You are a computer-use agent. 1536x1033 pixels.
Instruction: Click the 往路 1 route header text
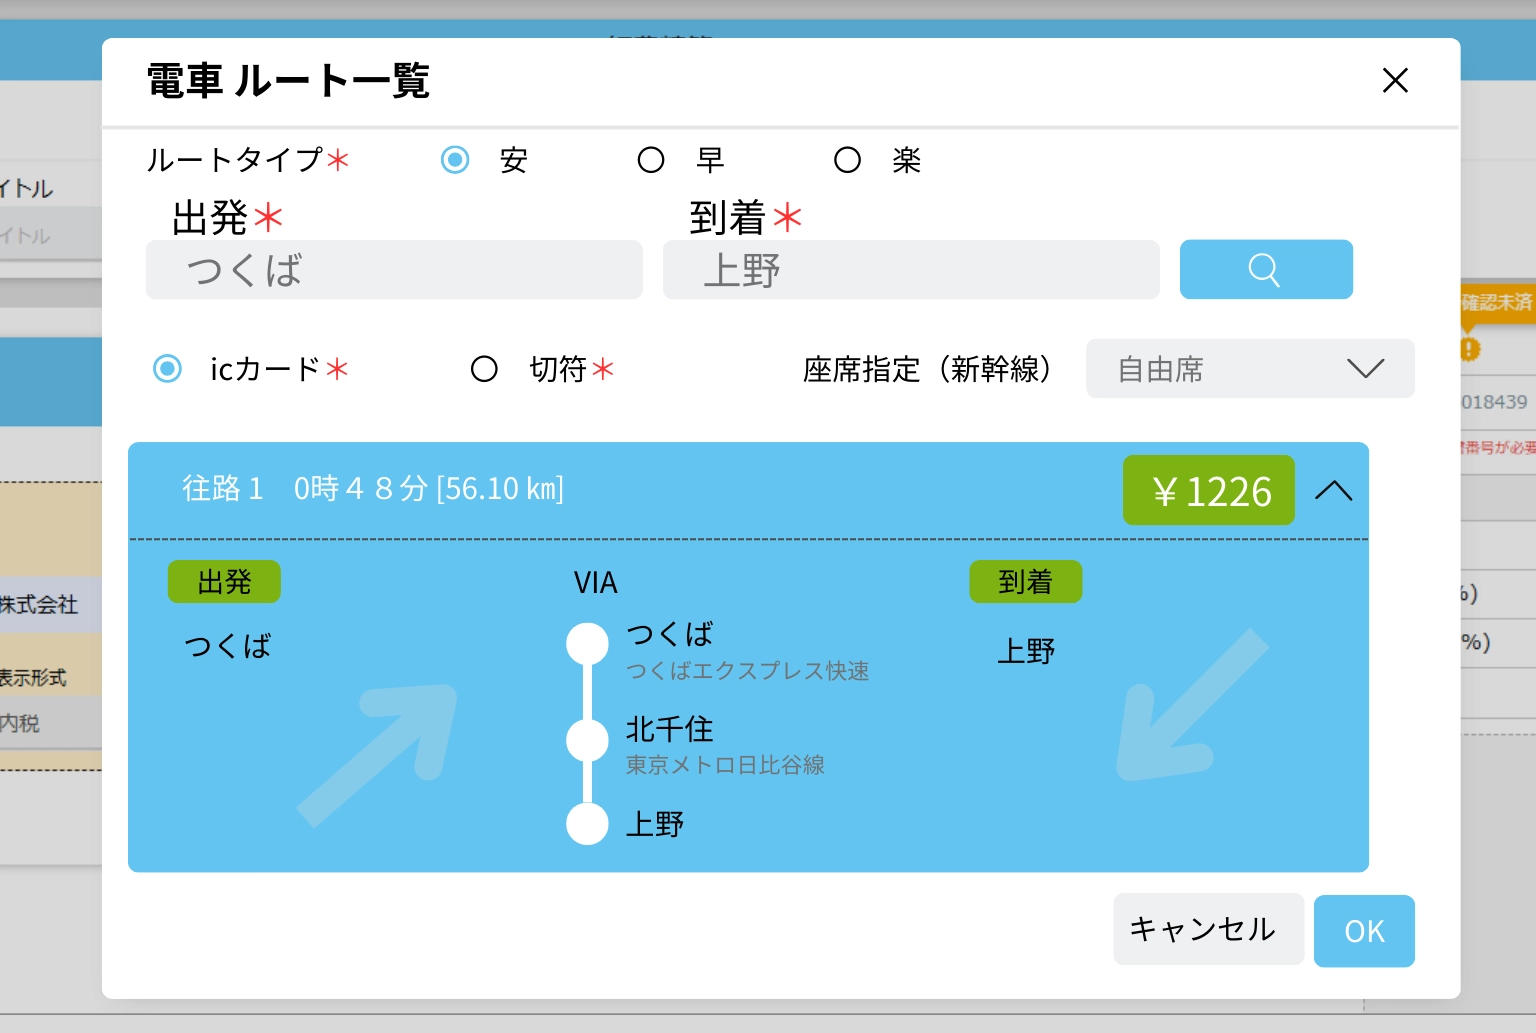click(373, 489)
